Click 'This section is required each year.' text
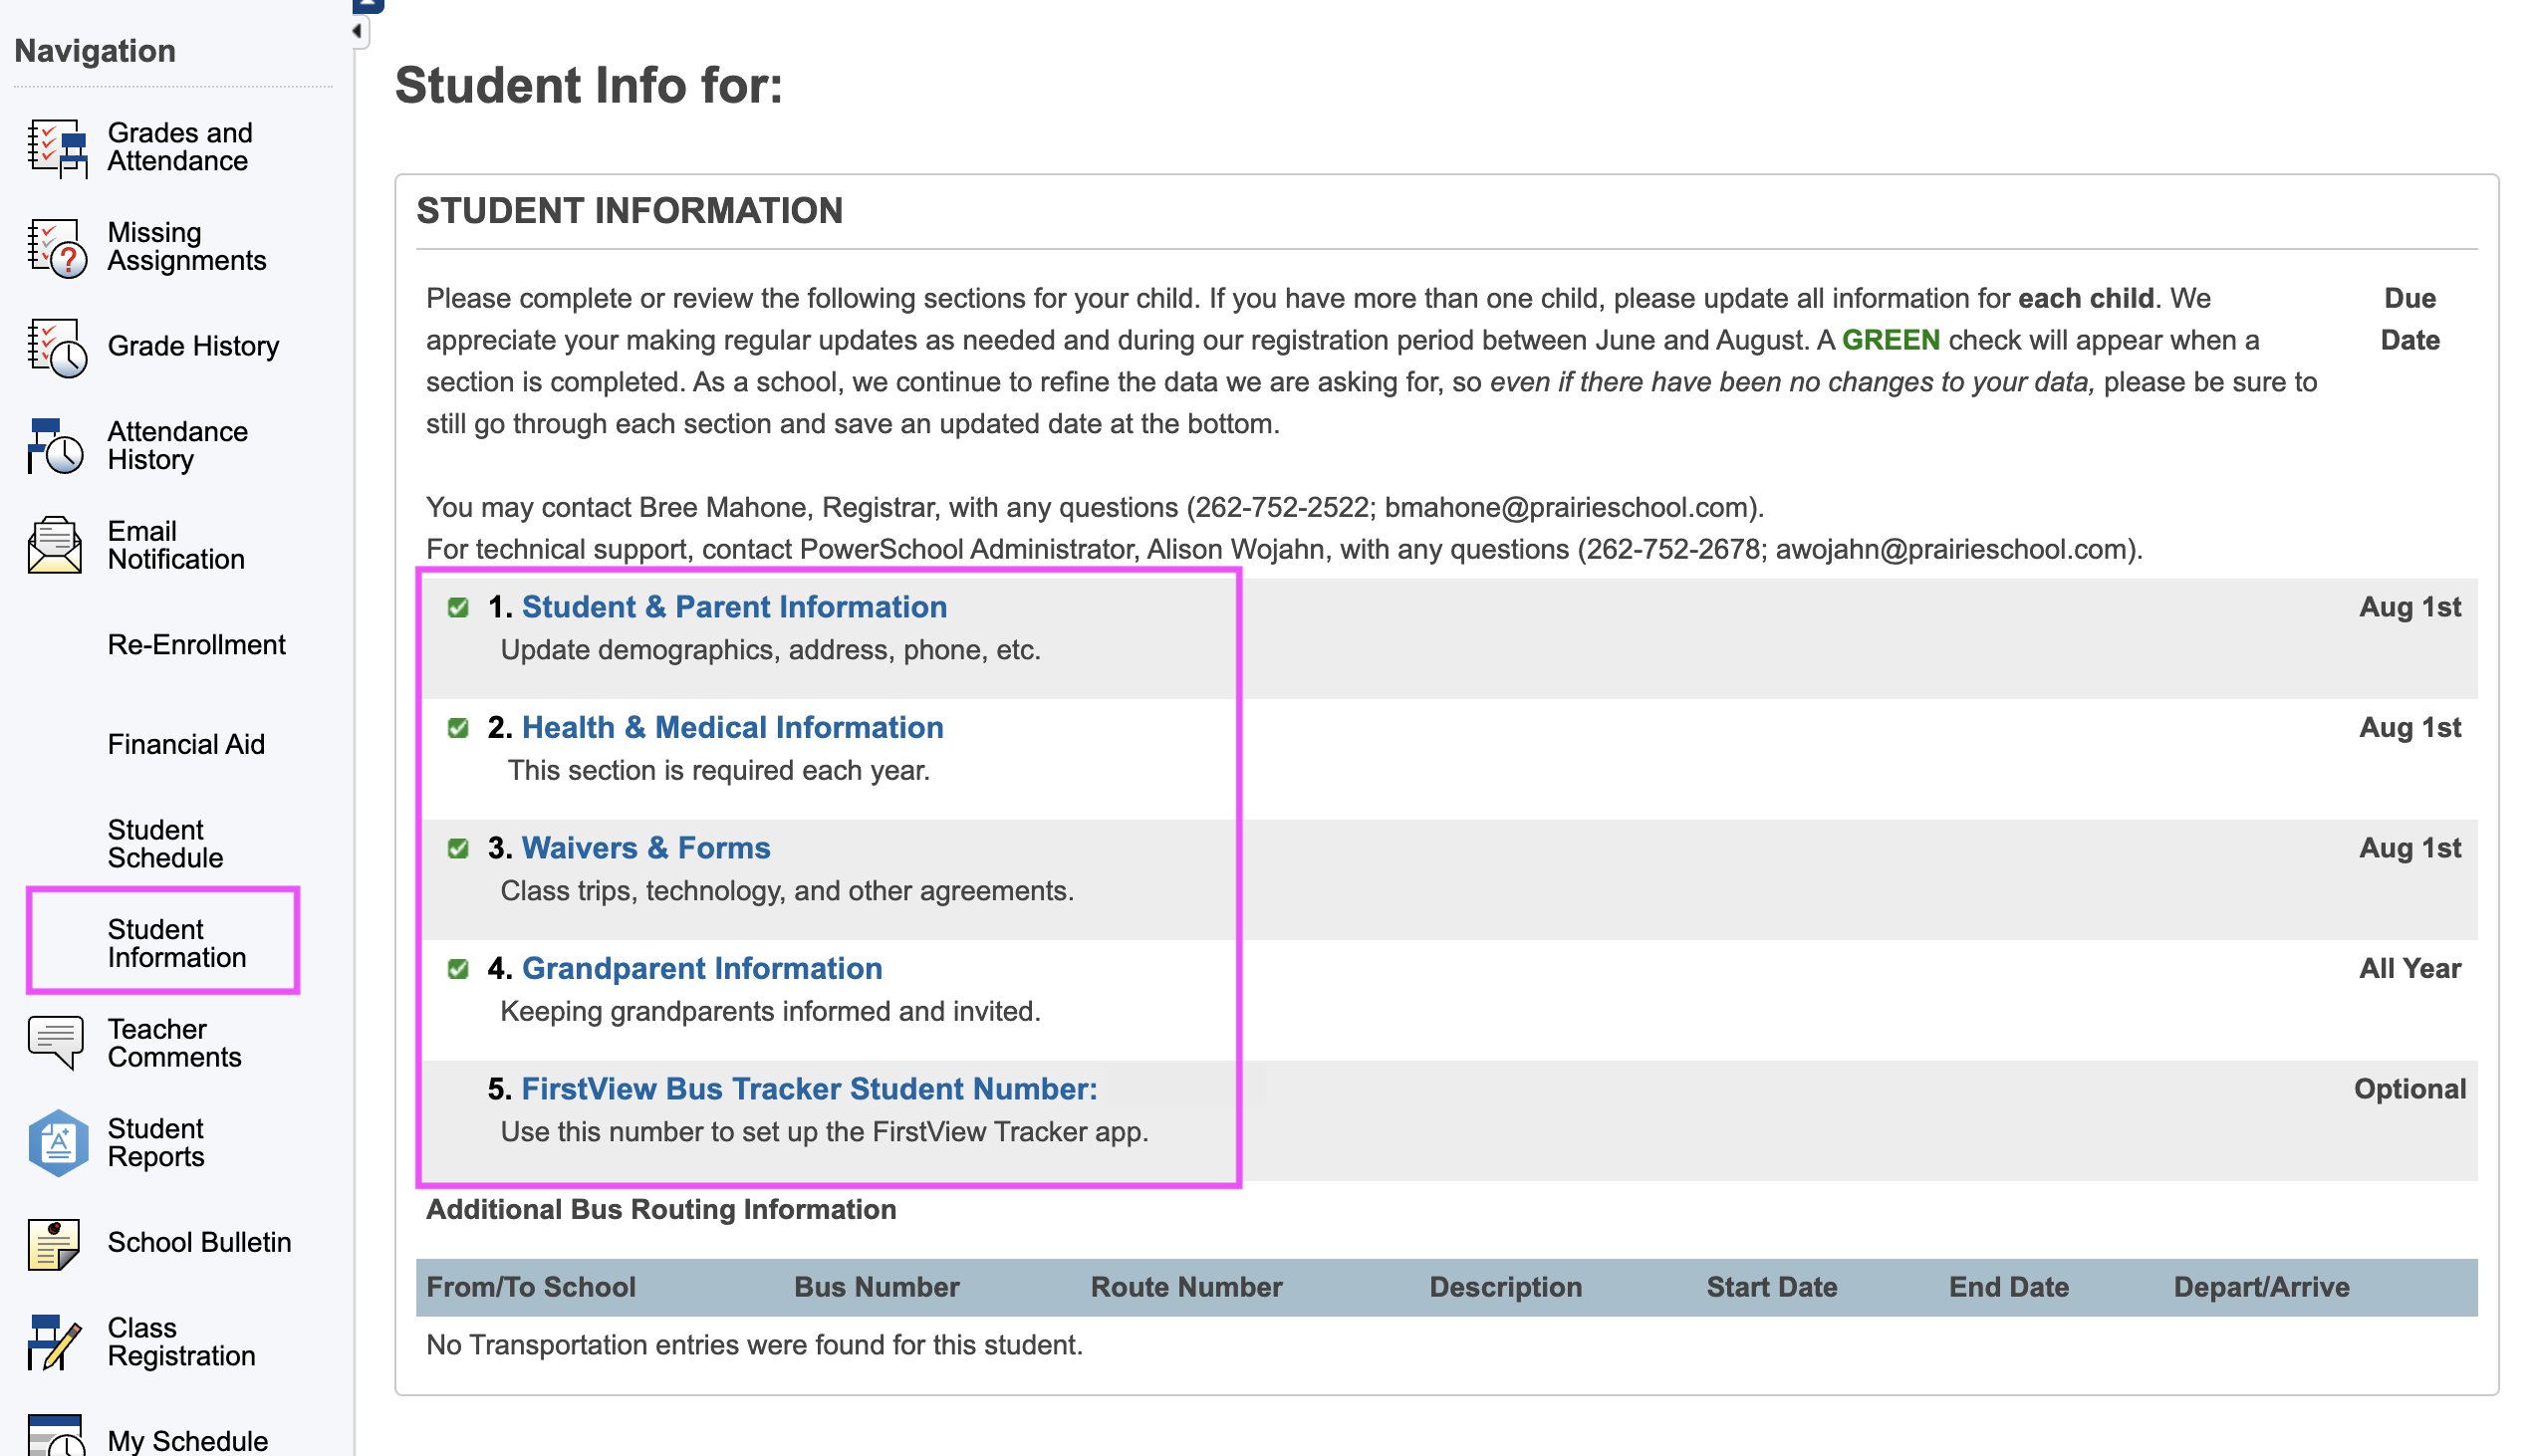This screenshot has height=1456, width=2532. 719,771
